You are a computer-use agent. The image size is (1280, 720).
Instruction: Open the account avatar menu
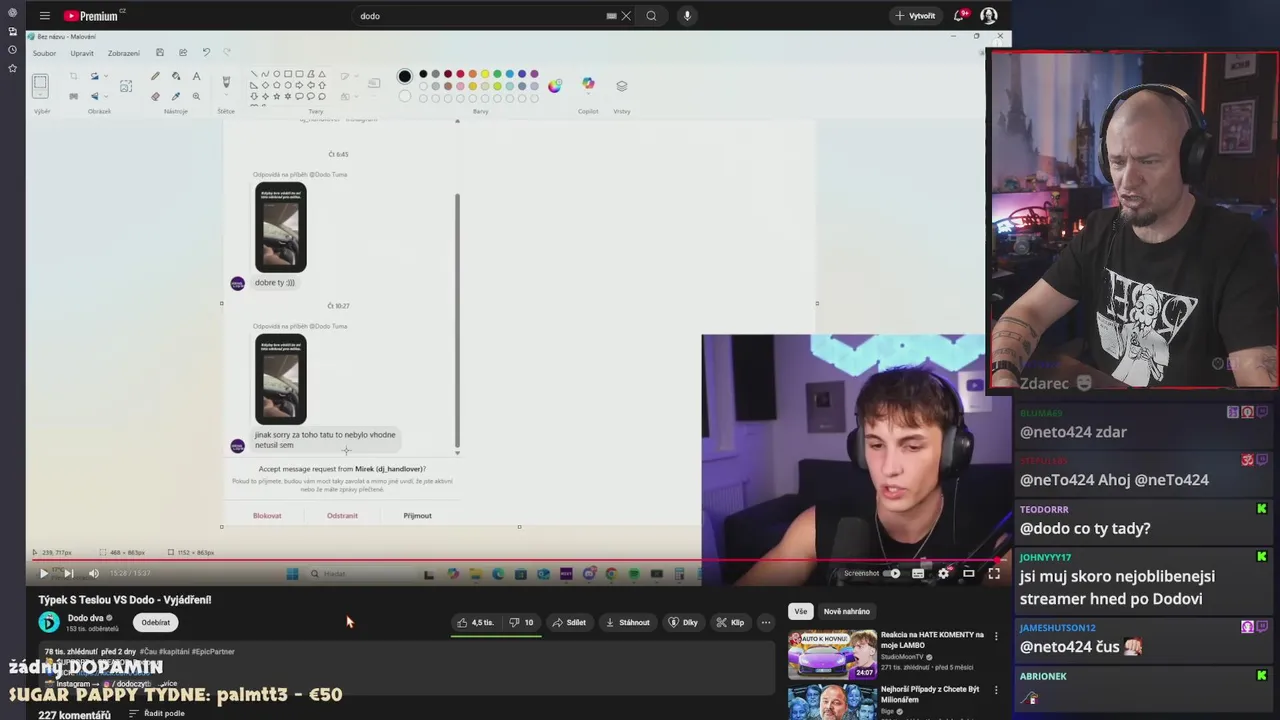pos(989,16)
